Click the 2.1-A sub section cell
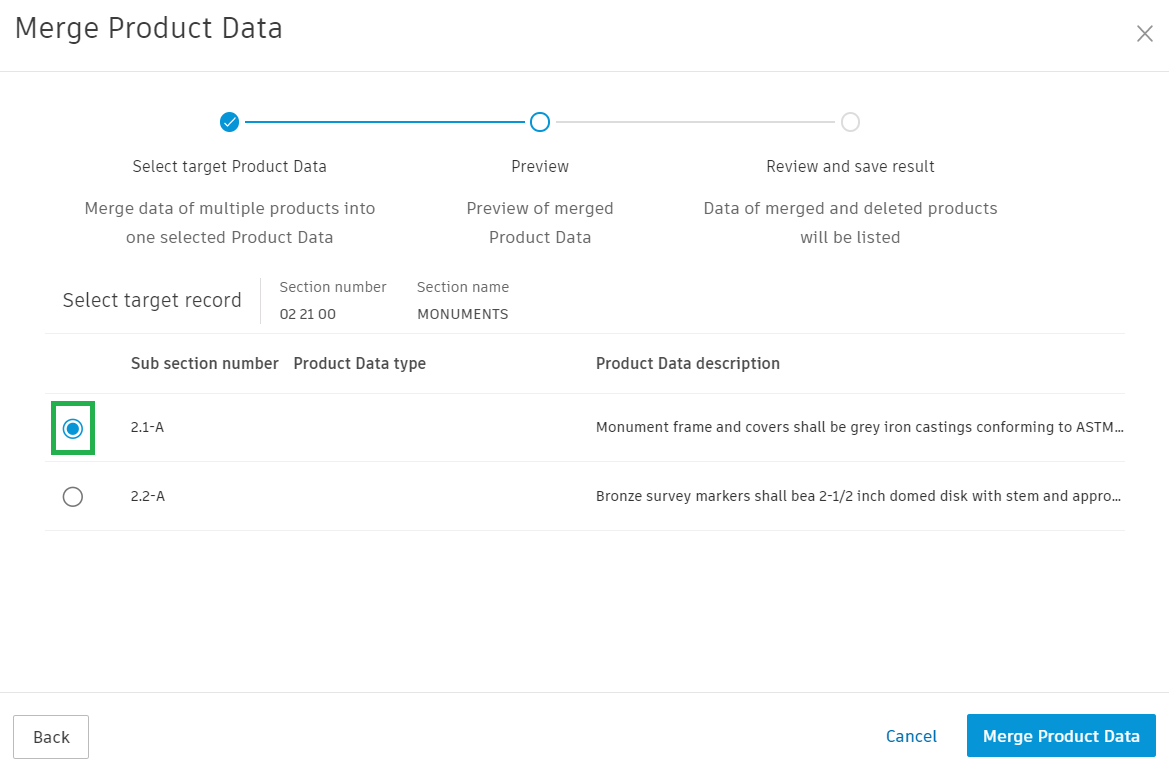Screen dimensions: 1169x767 coord(148,428)
